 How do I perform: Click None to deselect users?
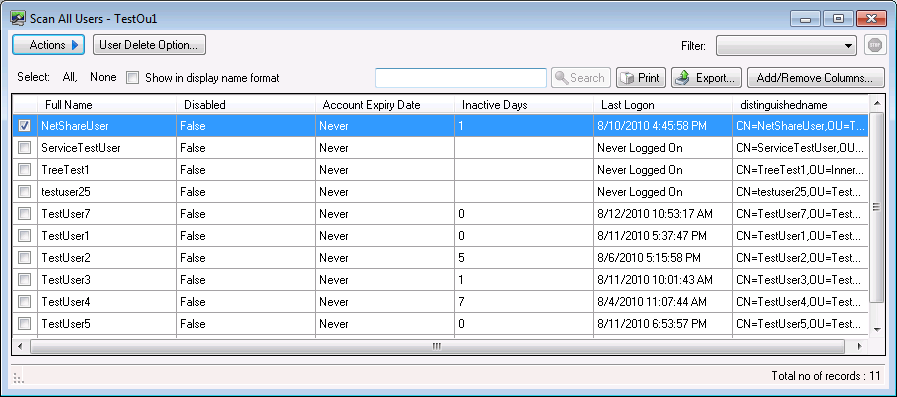pyautogui.click(x=103, y=77)
